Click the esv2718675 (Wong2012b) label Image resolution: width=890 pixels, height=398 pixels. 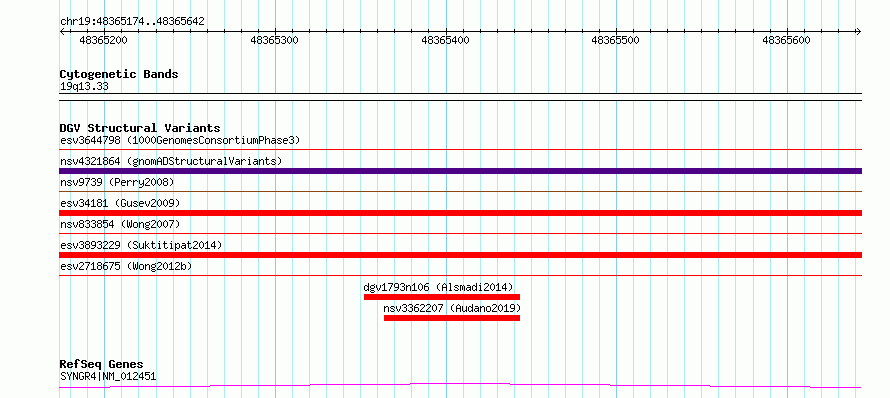pyautogui.click(x=125, y=266)
